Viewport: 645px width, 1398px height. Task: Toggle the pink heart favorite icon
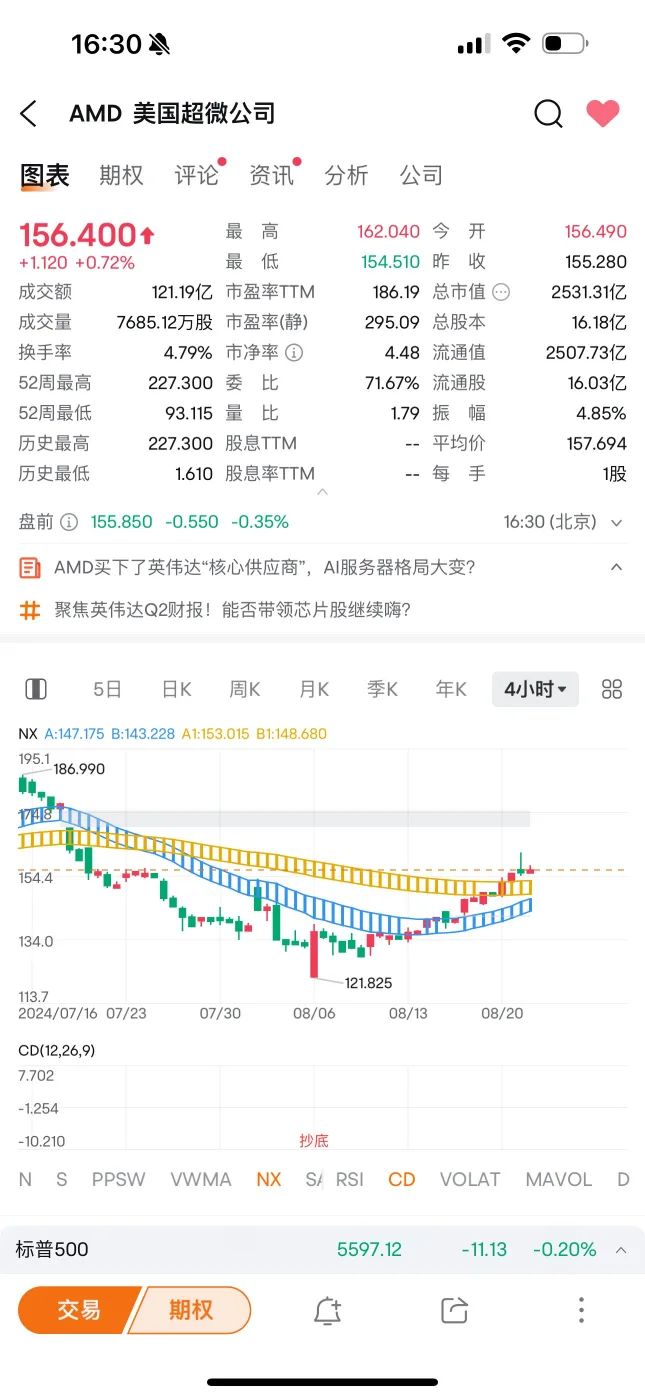coord(603,114)
